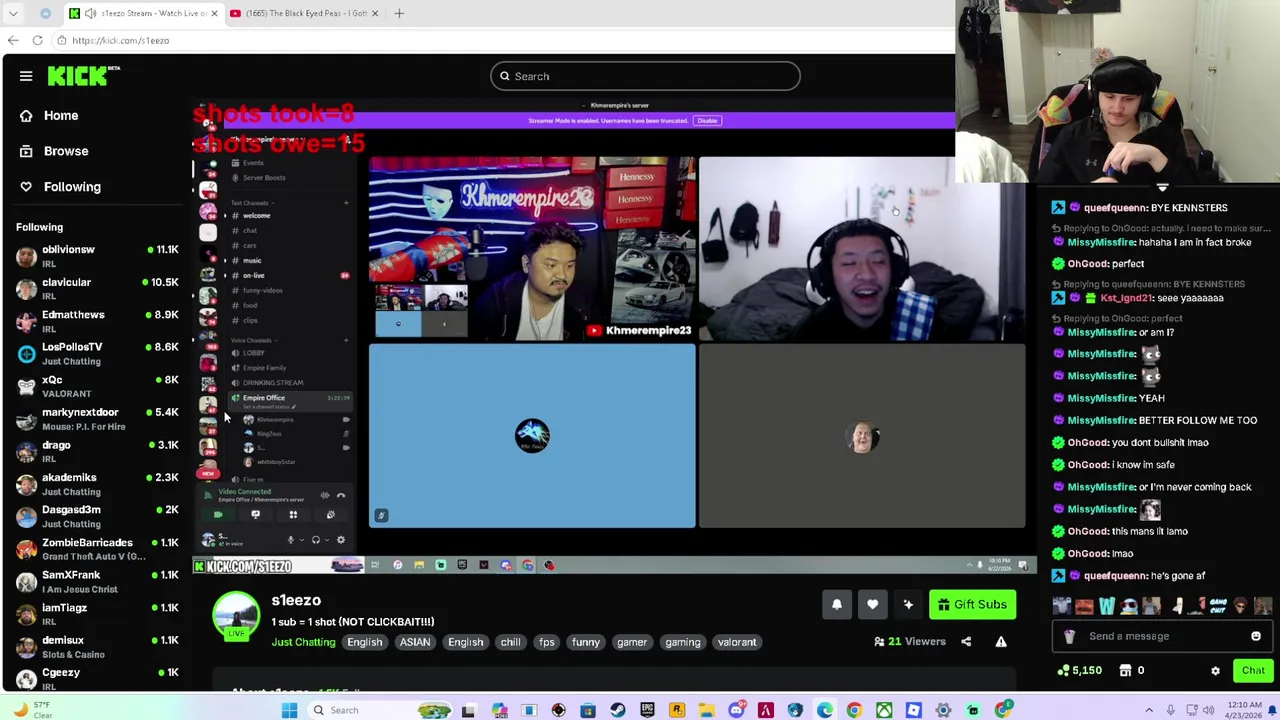Viewport: 1280px width, 720px height.
Task: Go to Home in Kick sidebar
Action: (x=48, y=115)
